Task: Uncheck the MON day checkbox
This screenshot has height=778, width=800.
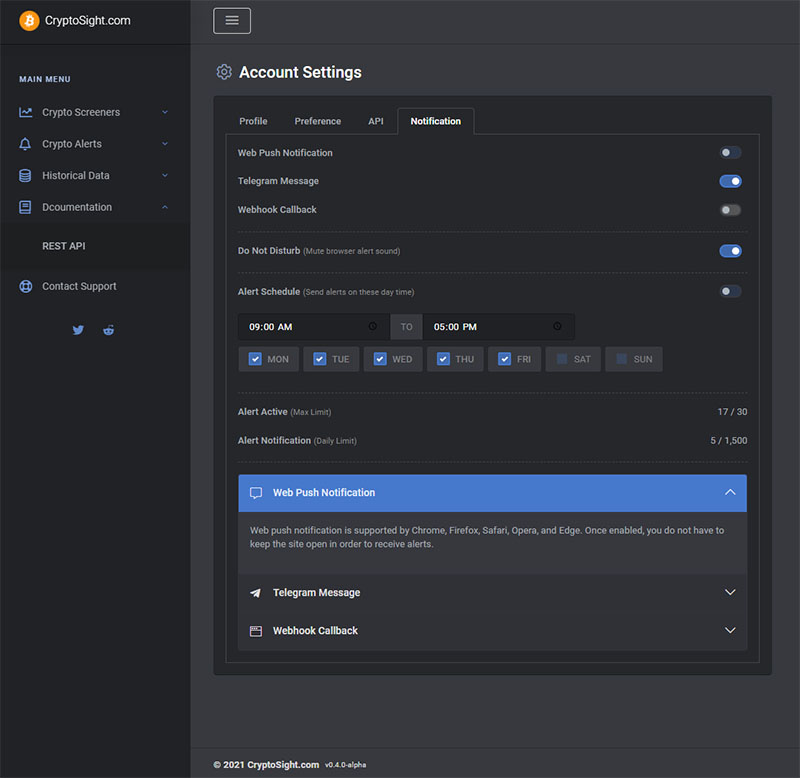Action: [255, 359]
